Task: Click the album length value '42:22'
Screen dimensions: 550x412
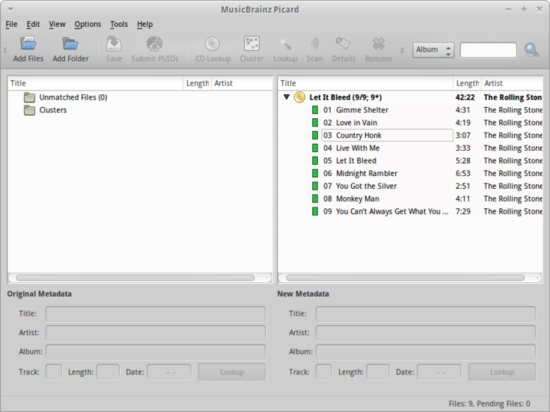Action: pyautogui.click(x=465, y=97)
